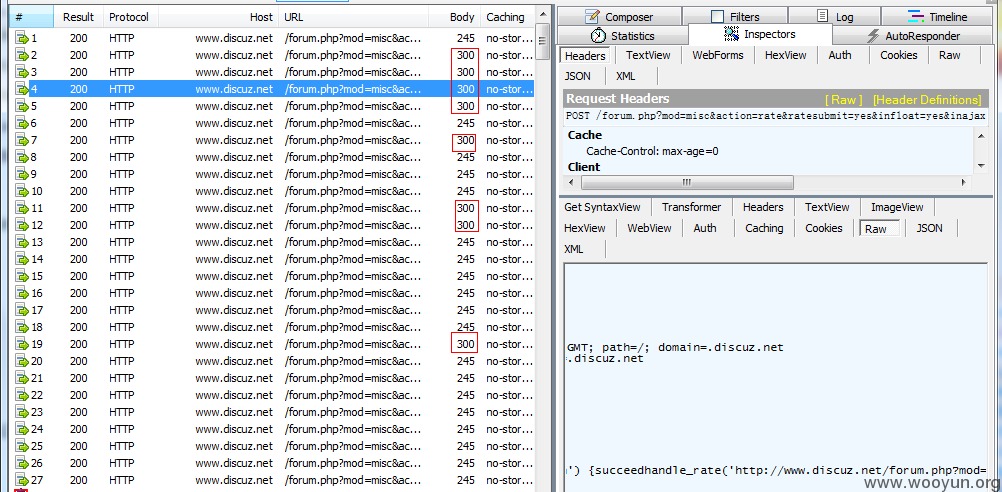
Task: Open the response Transformer tab
Action: 691,207
